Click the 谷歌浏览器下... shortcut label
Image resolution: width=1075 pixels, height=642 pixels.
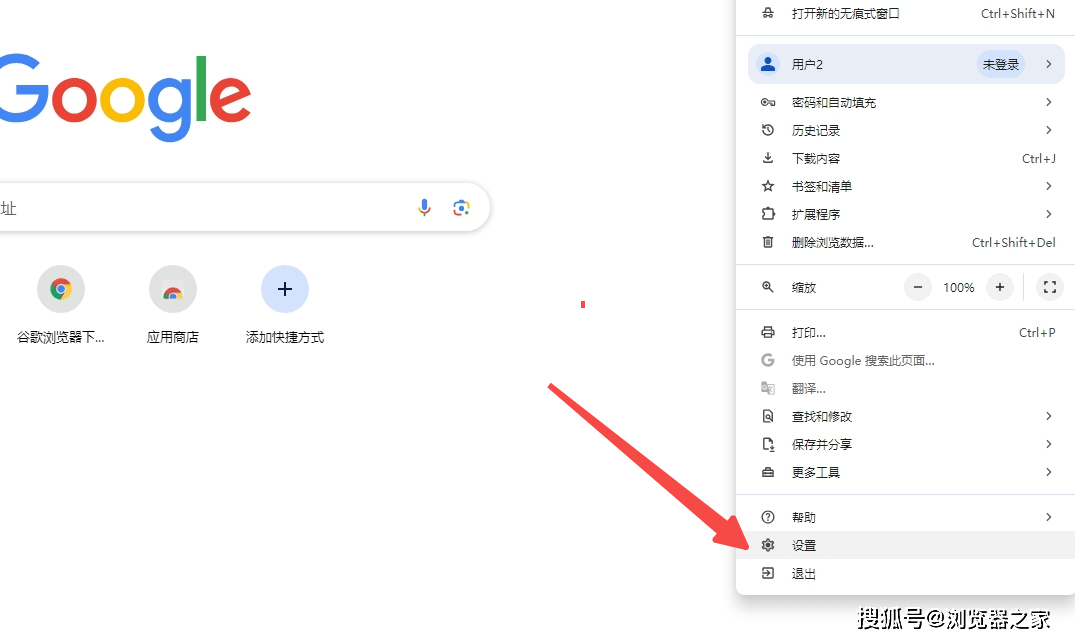tap(61, 337)
